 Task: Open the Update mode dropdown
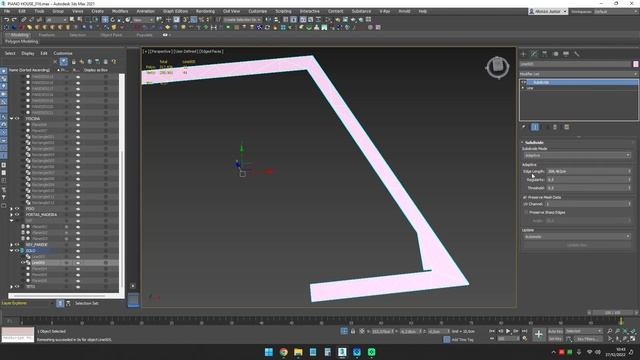577,236
